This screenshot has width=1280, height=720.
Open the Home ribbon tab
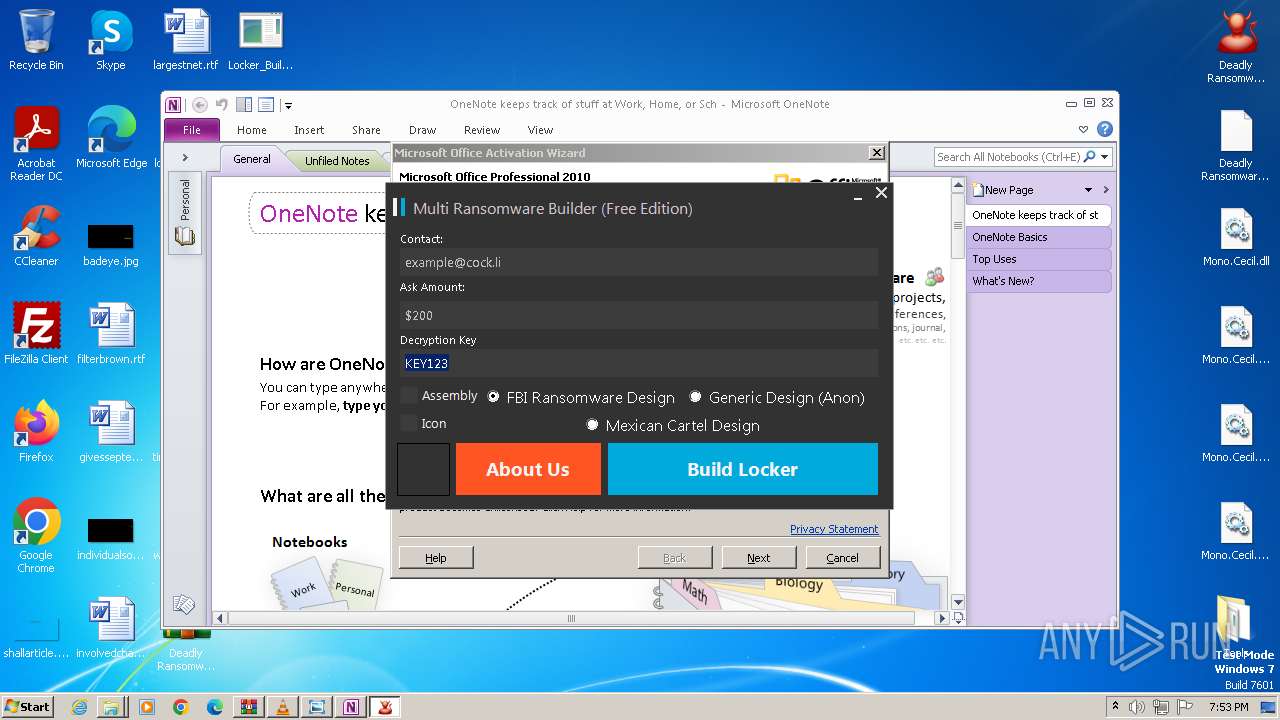252,130
